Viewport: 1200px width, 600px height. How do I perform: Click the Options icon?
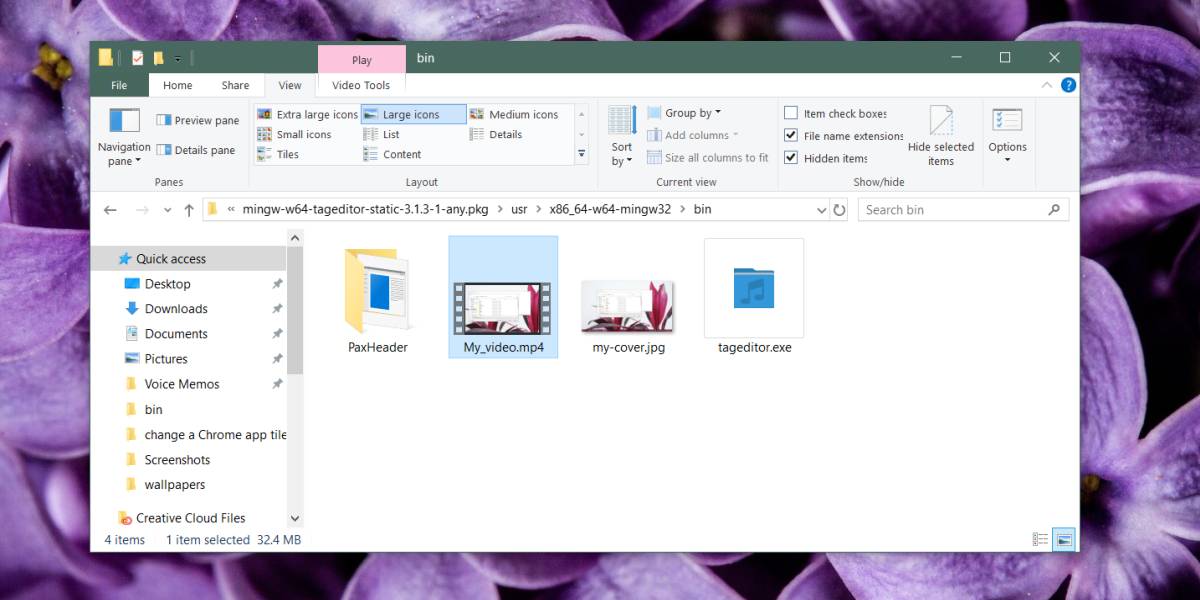pos(1007,121)
